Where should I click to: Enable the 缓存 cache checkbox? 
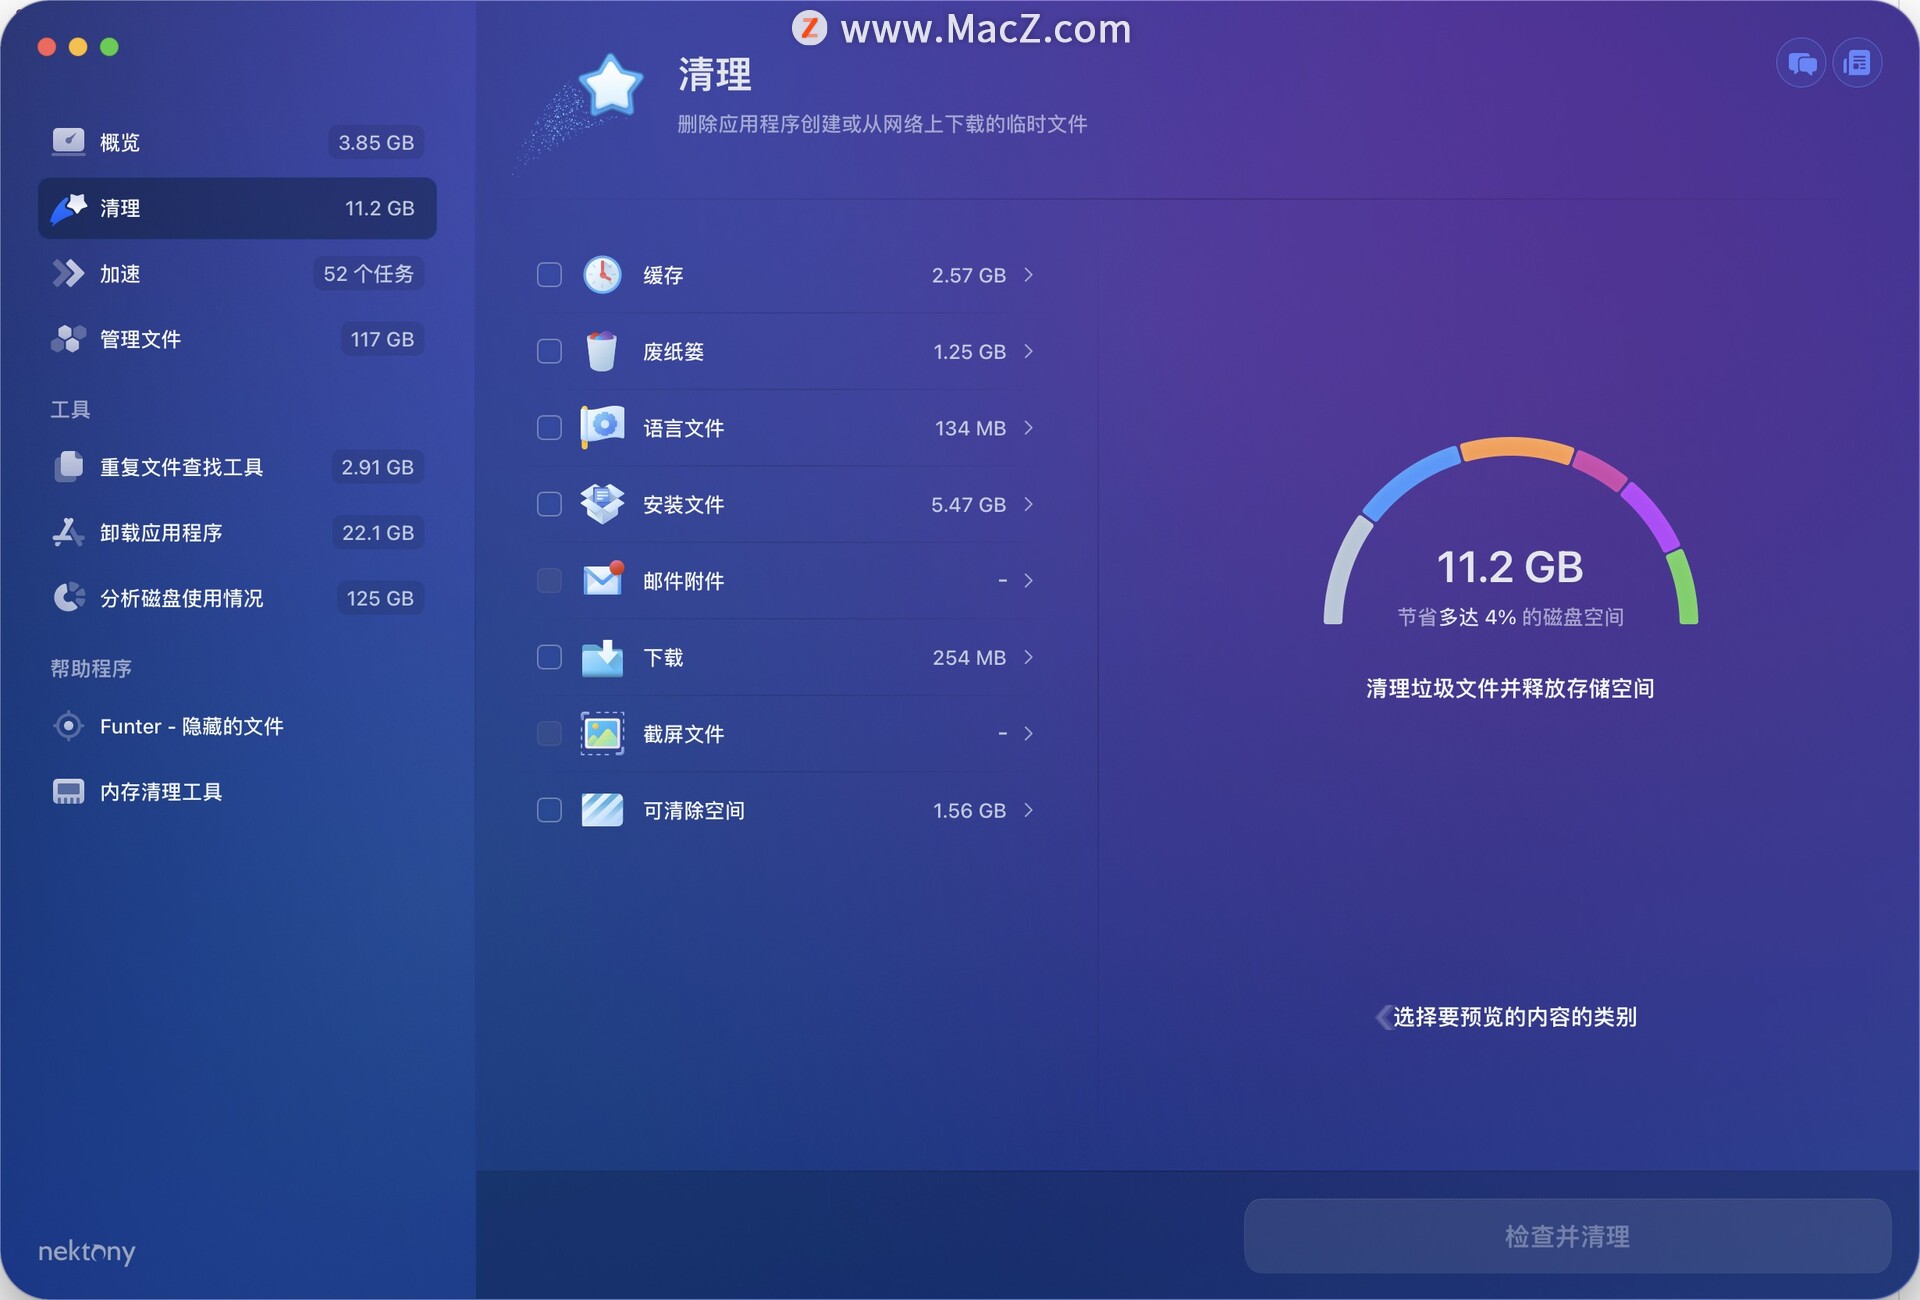click(x=549, y=275)
